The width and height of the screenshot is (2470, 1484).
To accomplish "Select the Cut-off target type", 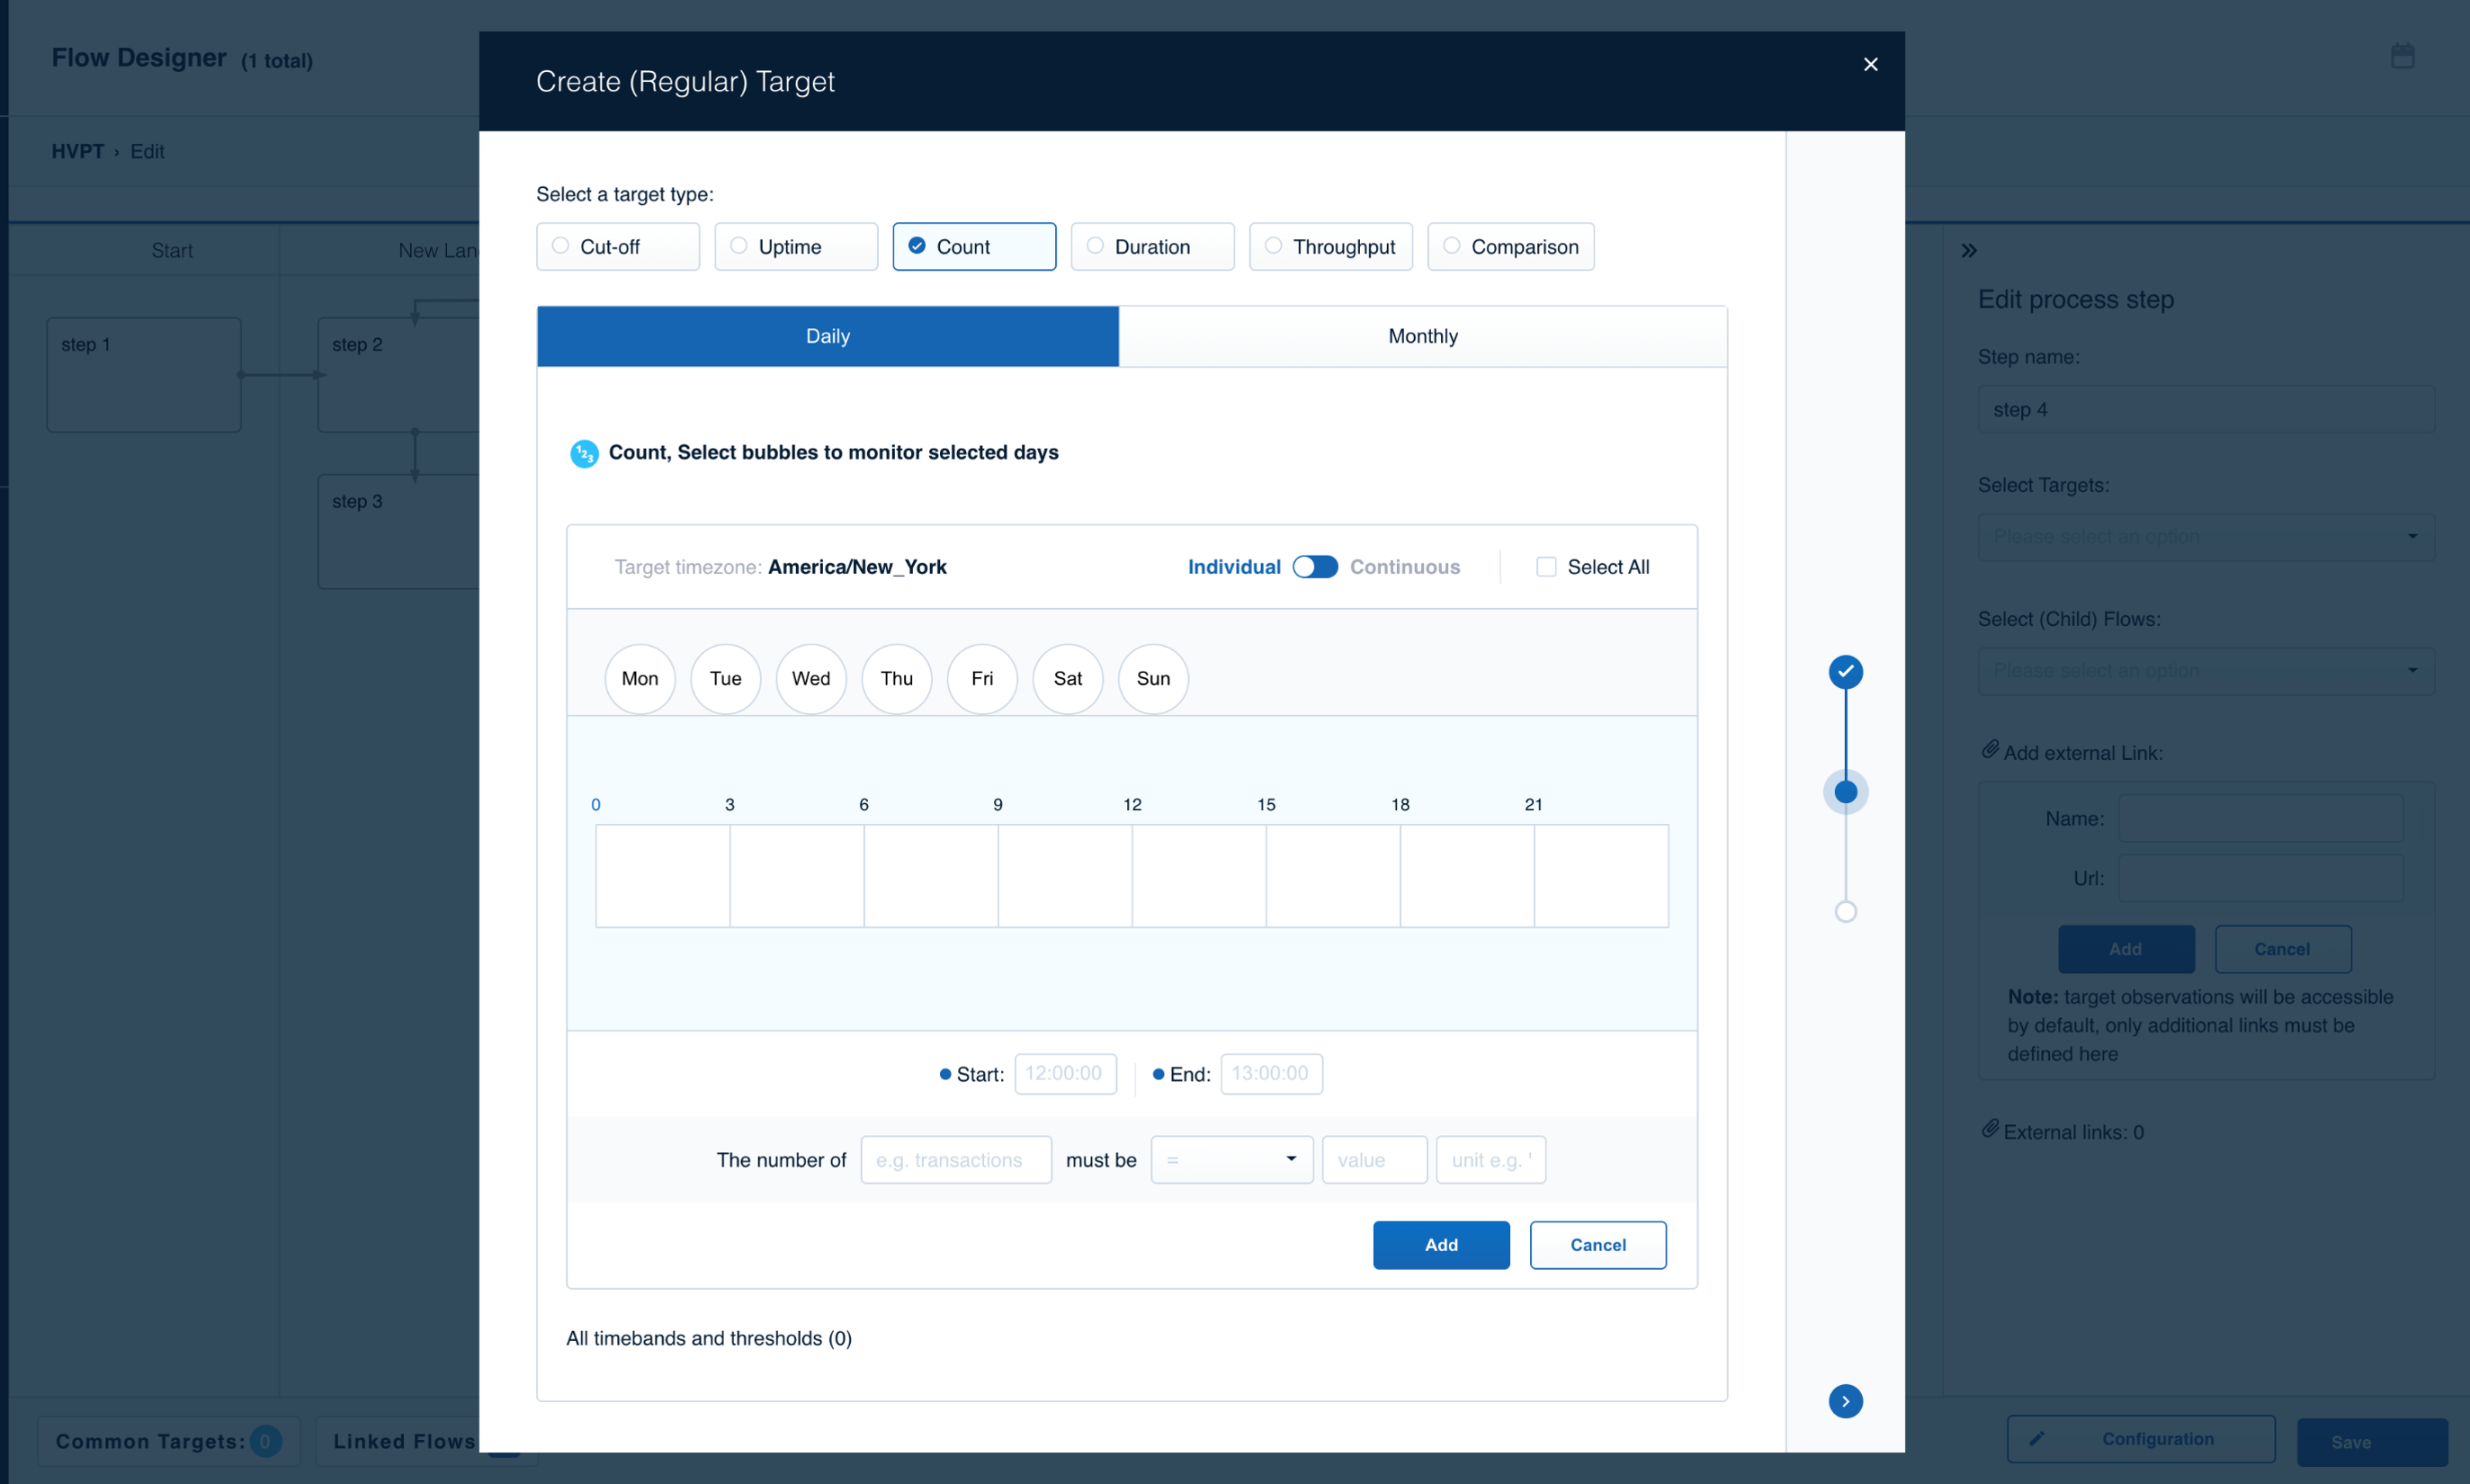I will point(617,246).
